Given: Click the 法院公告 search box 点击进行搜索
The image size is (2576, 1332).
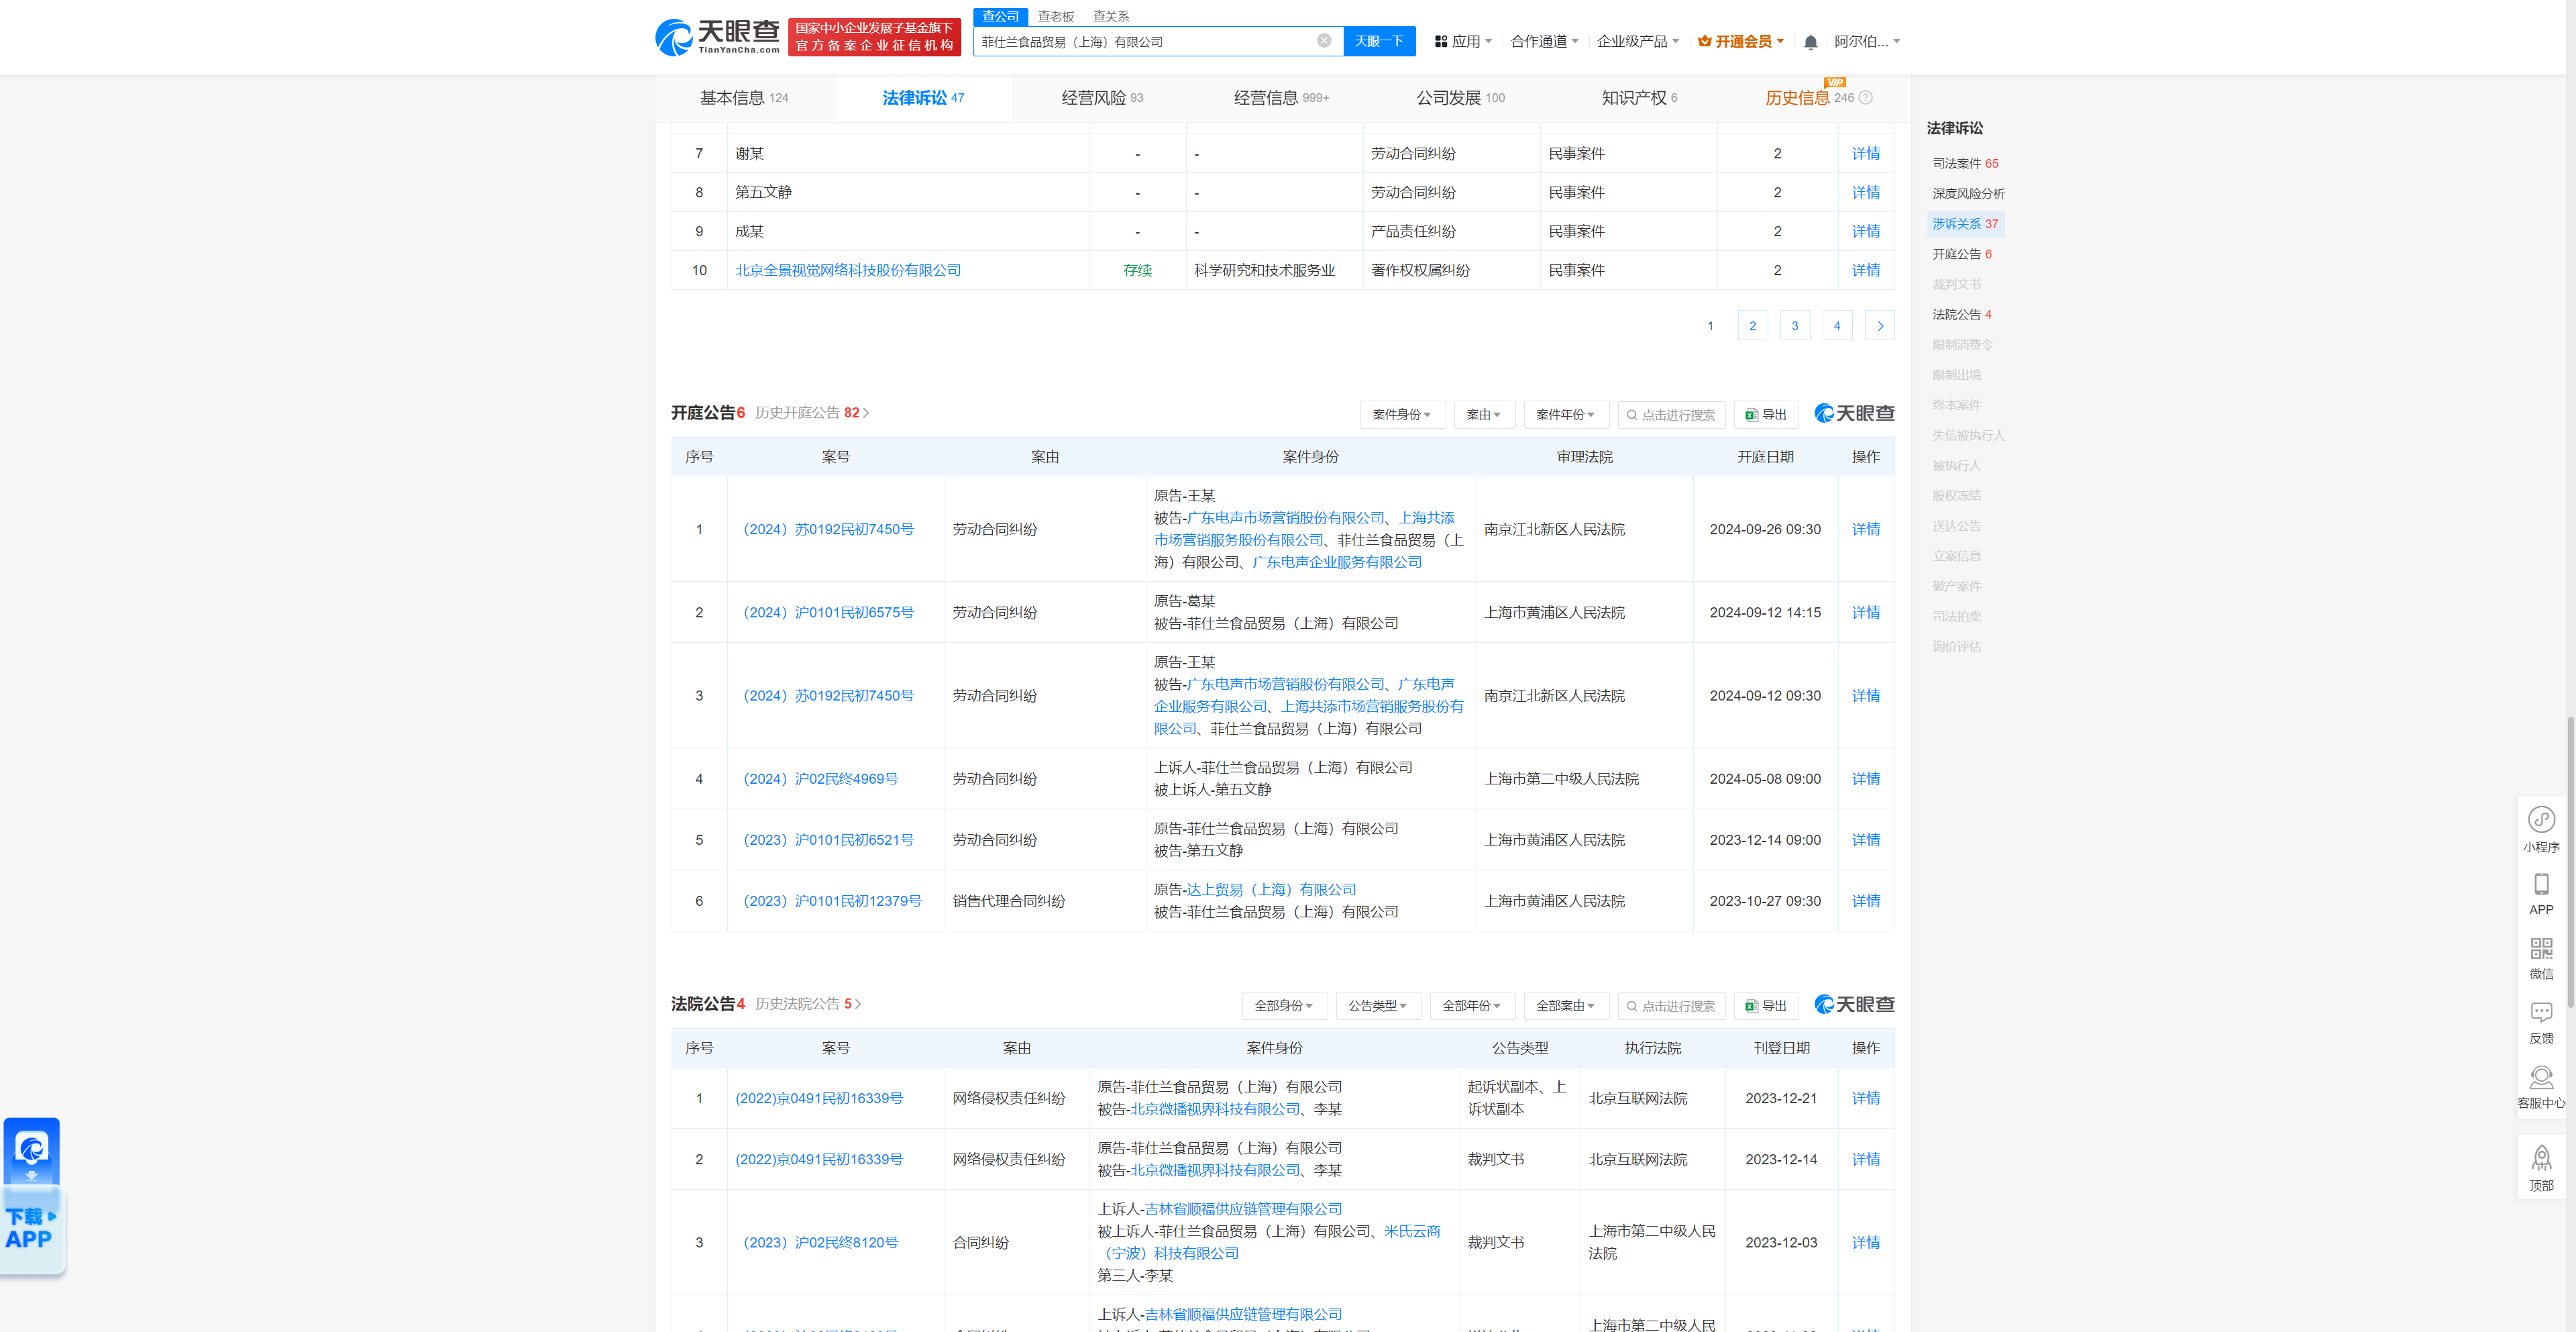Looking at the screenshot, I should (1671, 1005).
